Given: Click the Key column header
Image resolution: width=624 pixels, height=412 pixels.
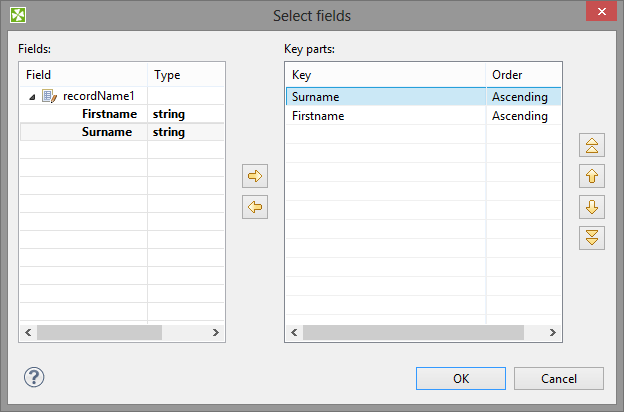Looking at the screenshot, I should 384,75.
